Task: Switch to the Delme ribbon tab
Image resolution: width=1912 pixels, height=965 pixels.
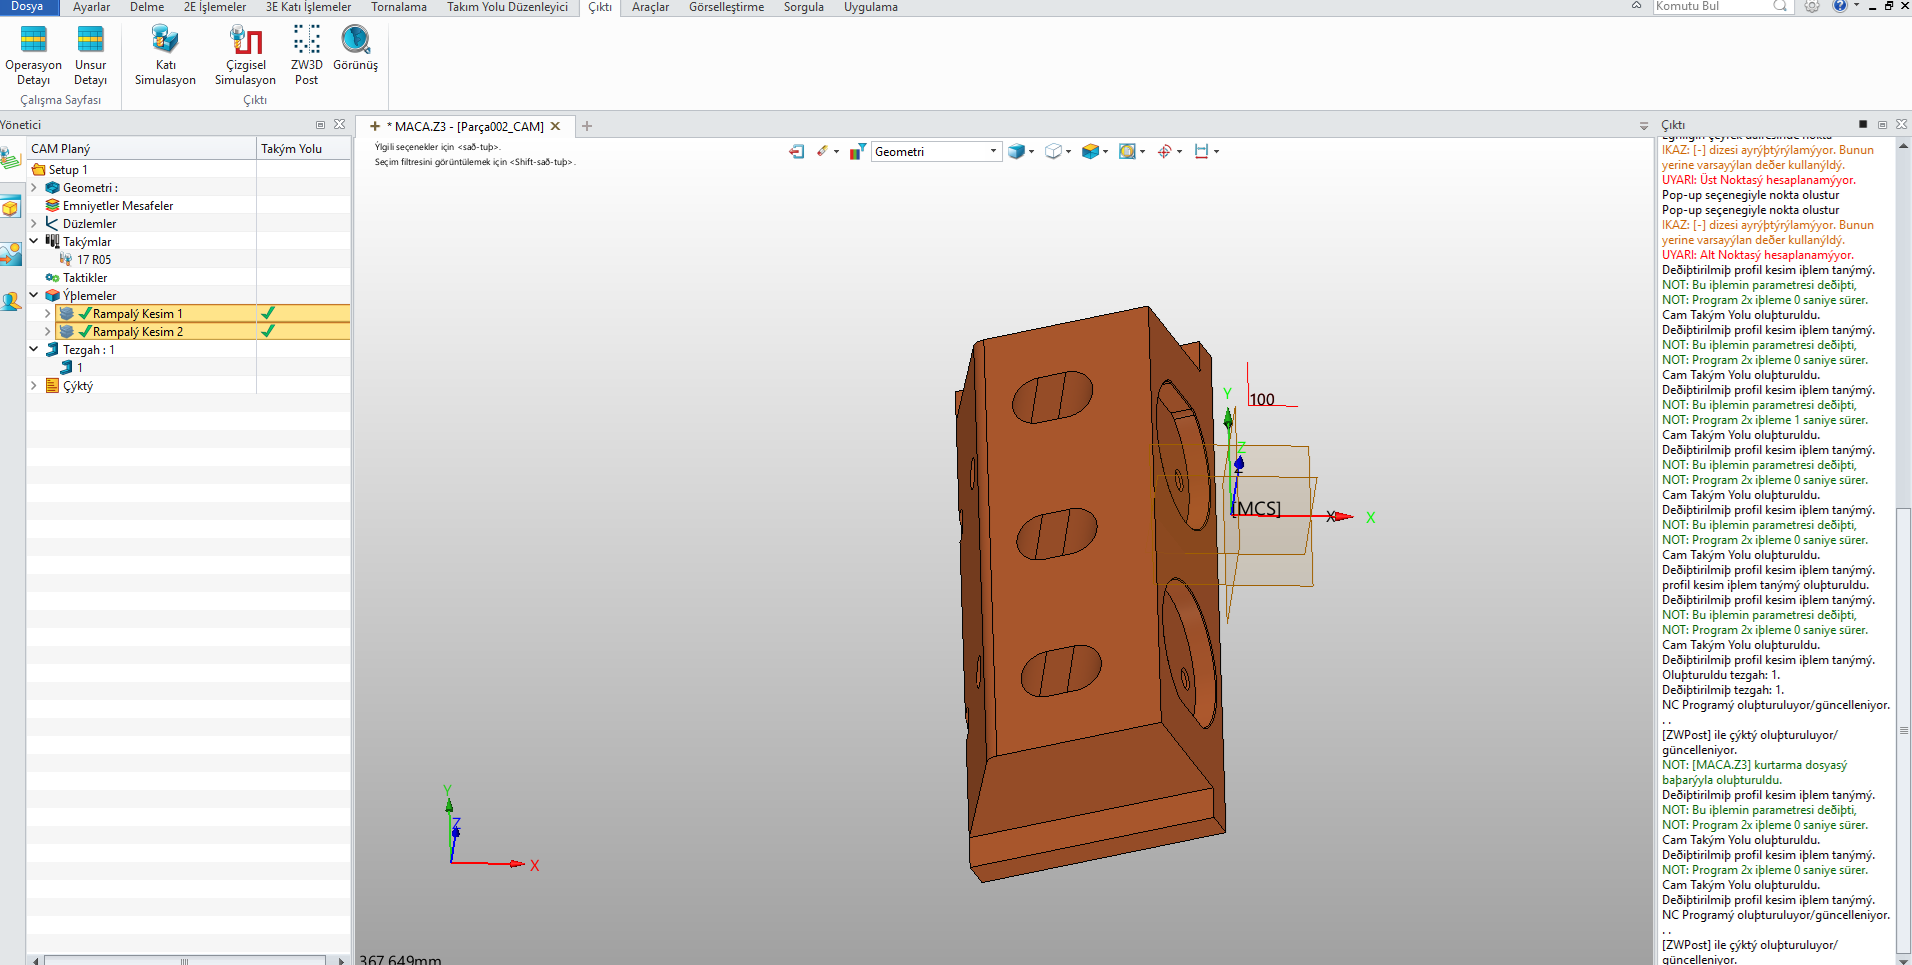Action: (x=147, y=7)
